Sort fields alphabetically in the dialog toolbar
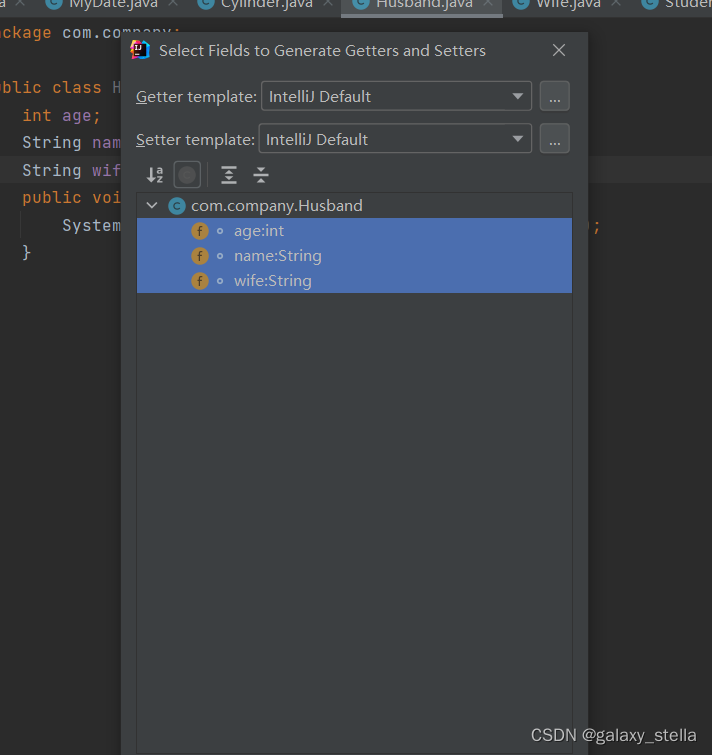The height and width of the screenshot is (755, 712). pyautogui.click(x=155, y=175)
